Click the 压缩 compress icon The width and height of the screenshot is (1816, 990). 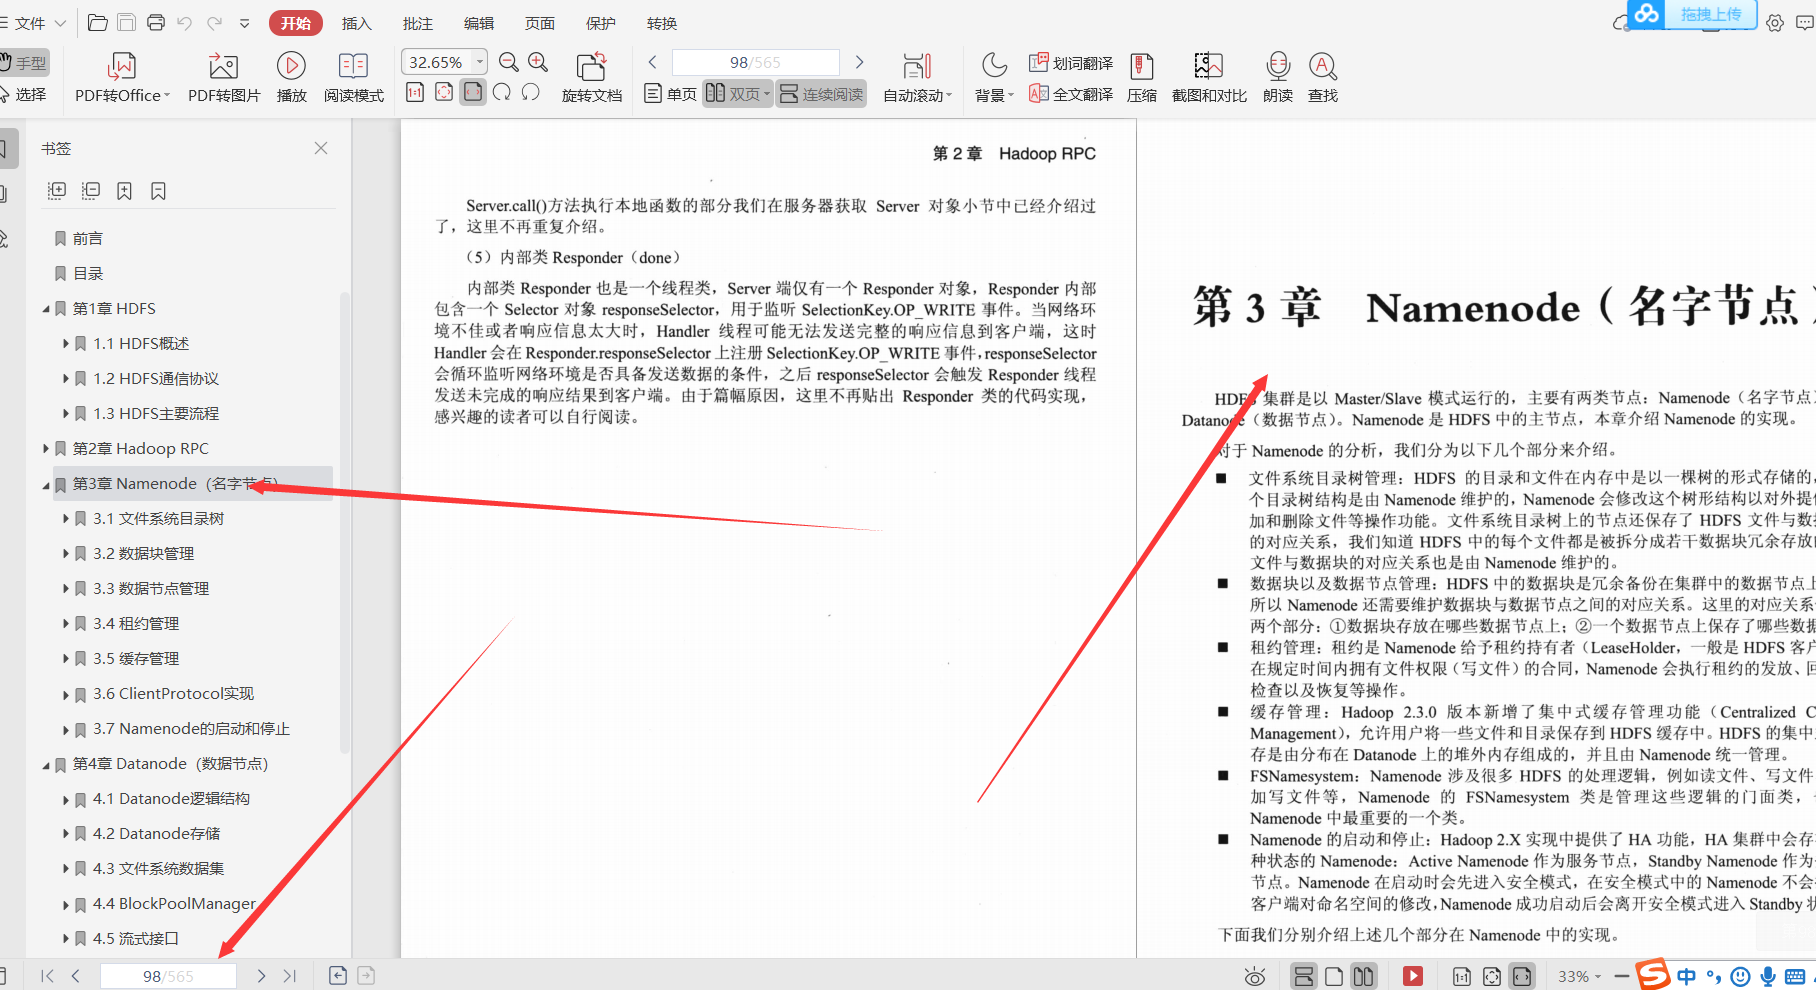click(1141, 66)
